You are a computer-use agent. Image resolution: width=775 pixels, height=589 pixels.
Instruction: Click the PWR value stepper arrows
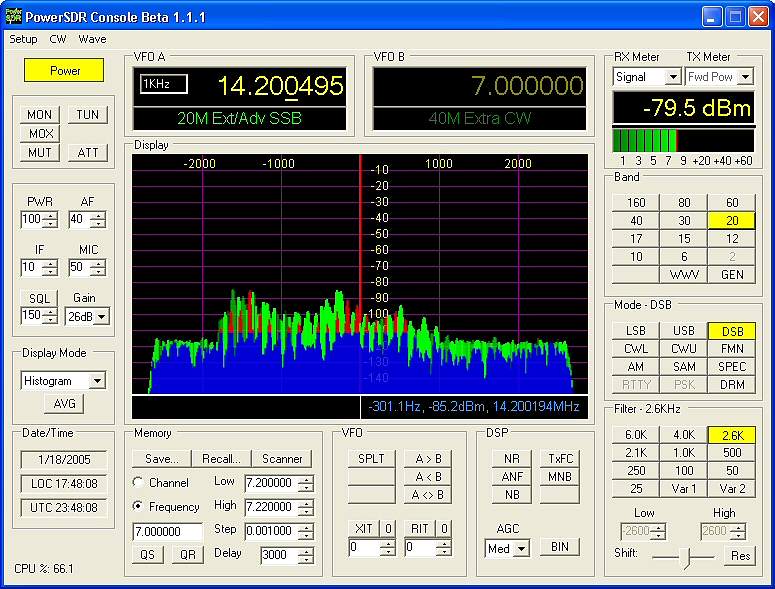point(50,219)
